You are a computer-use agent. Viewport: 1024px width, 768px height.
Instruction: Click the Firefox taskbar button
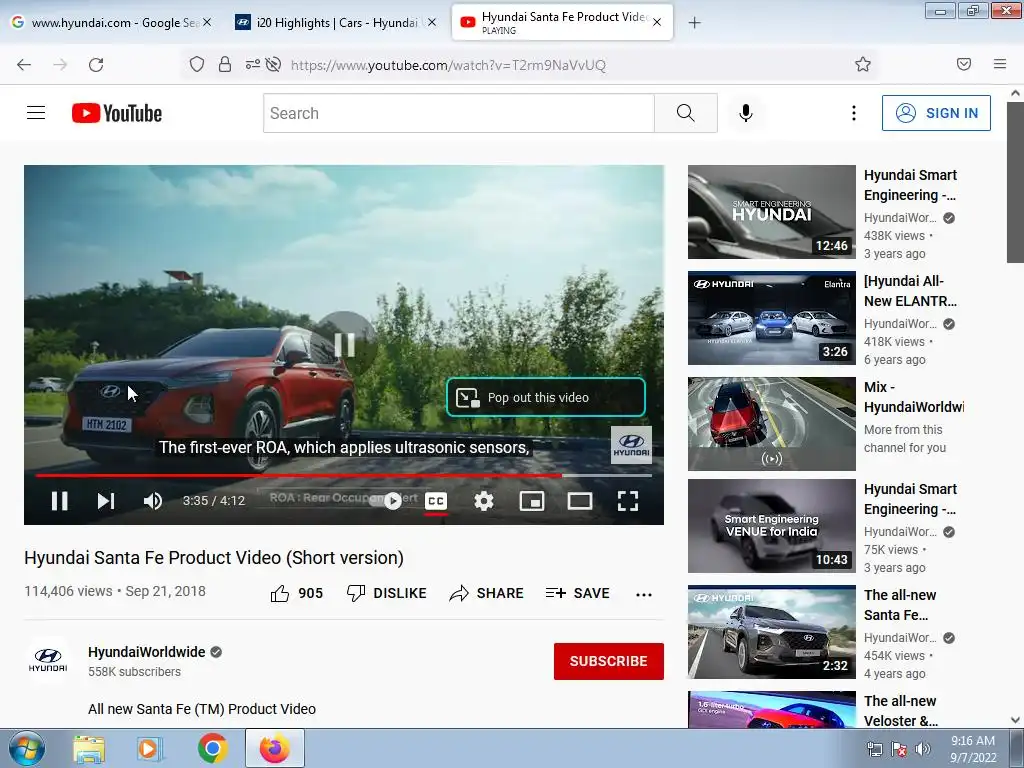click(x=275, y=748)
